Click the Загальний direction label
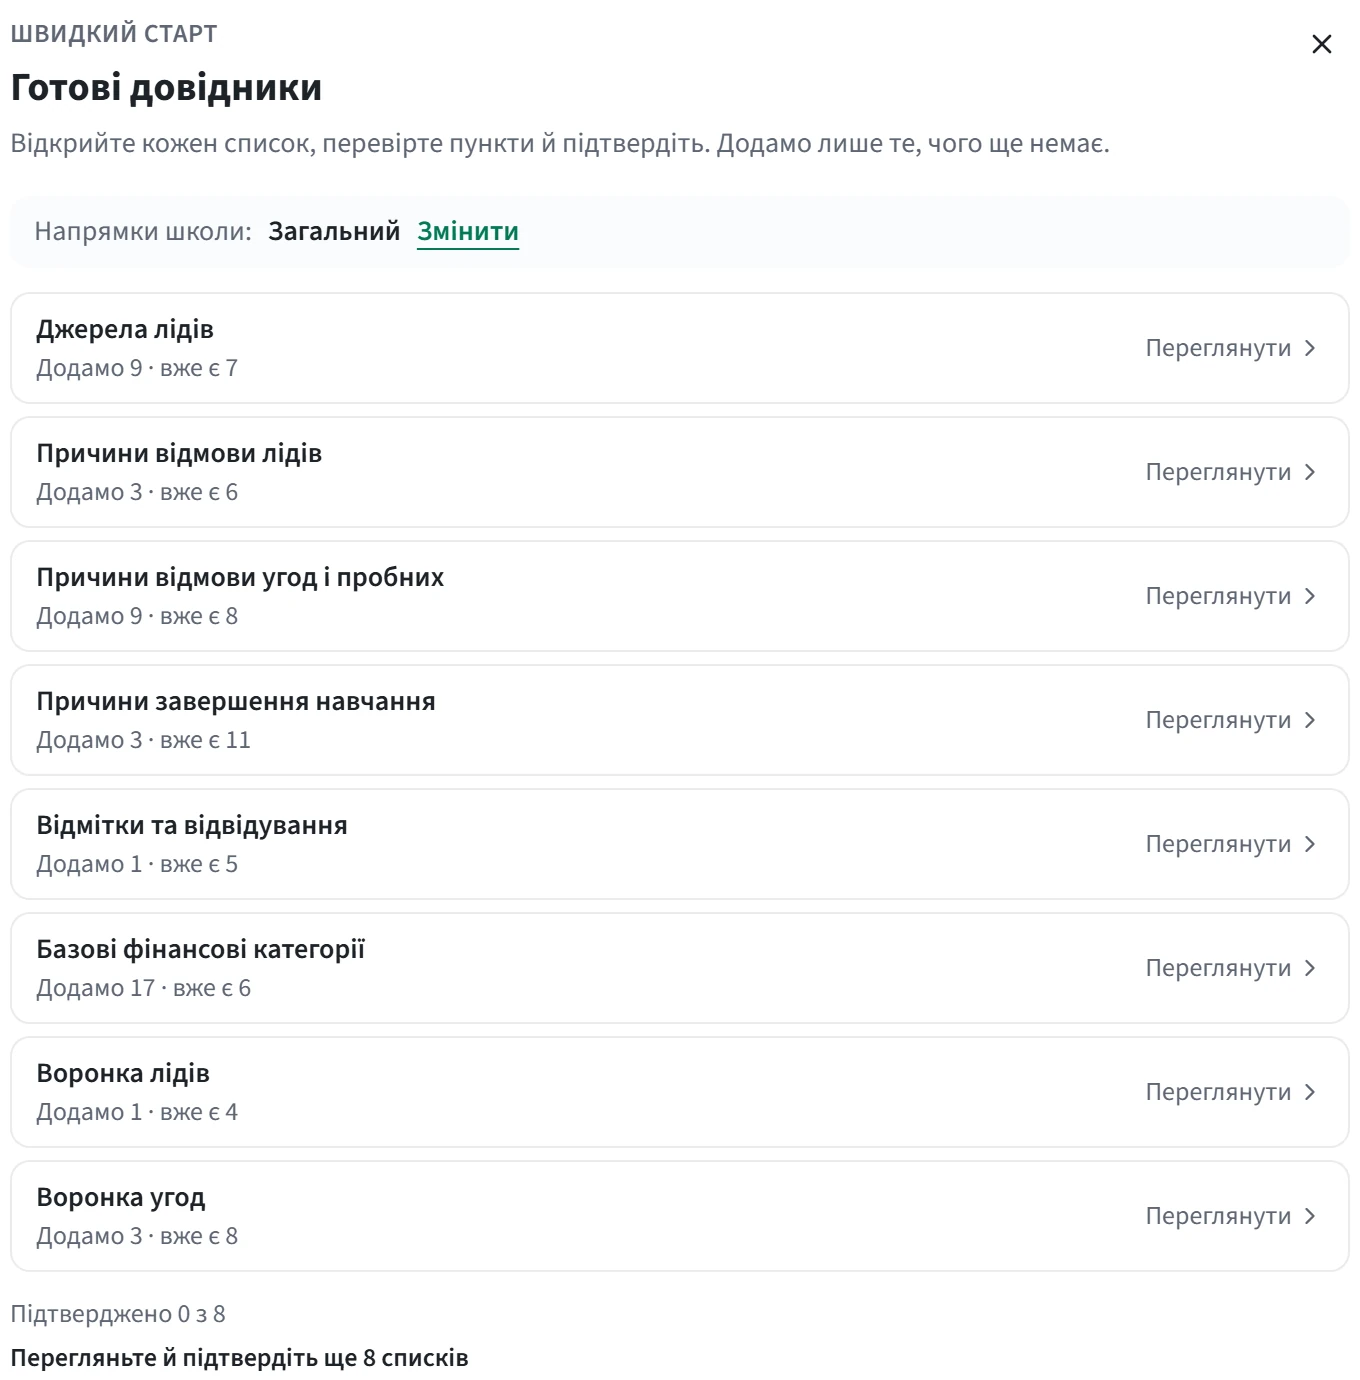This screenshot has width=1360, height=1380. (334, 231)
